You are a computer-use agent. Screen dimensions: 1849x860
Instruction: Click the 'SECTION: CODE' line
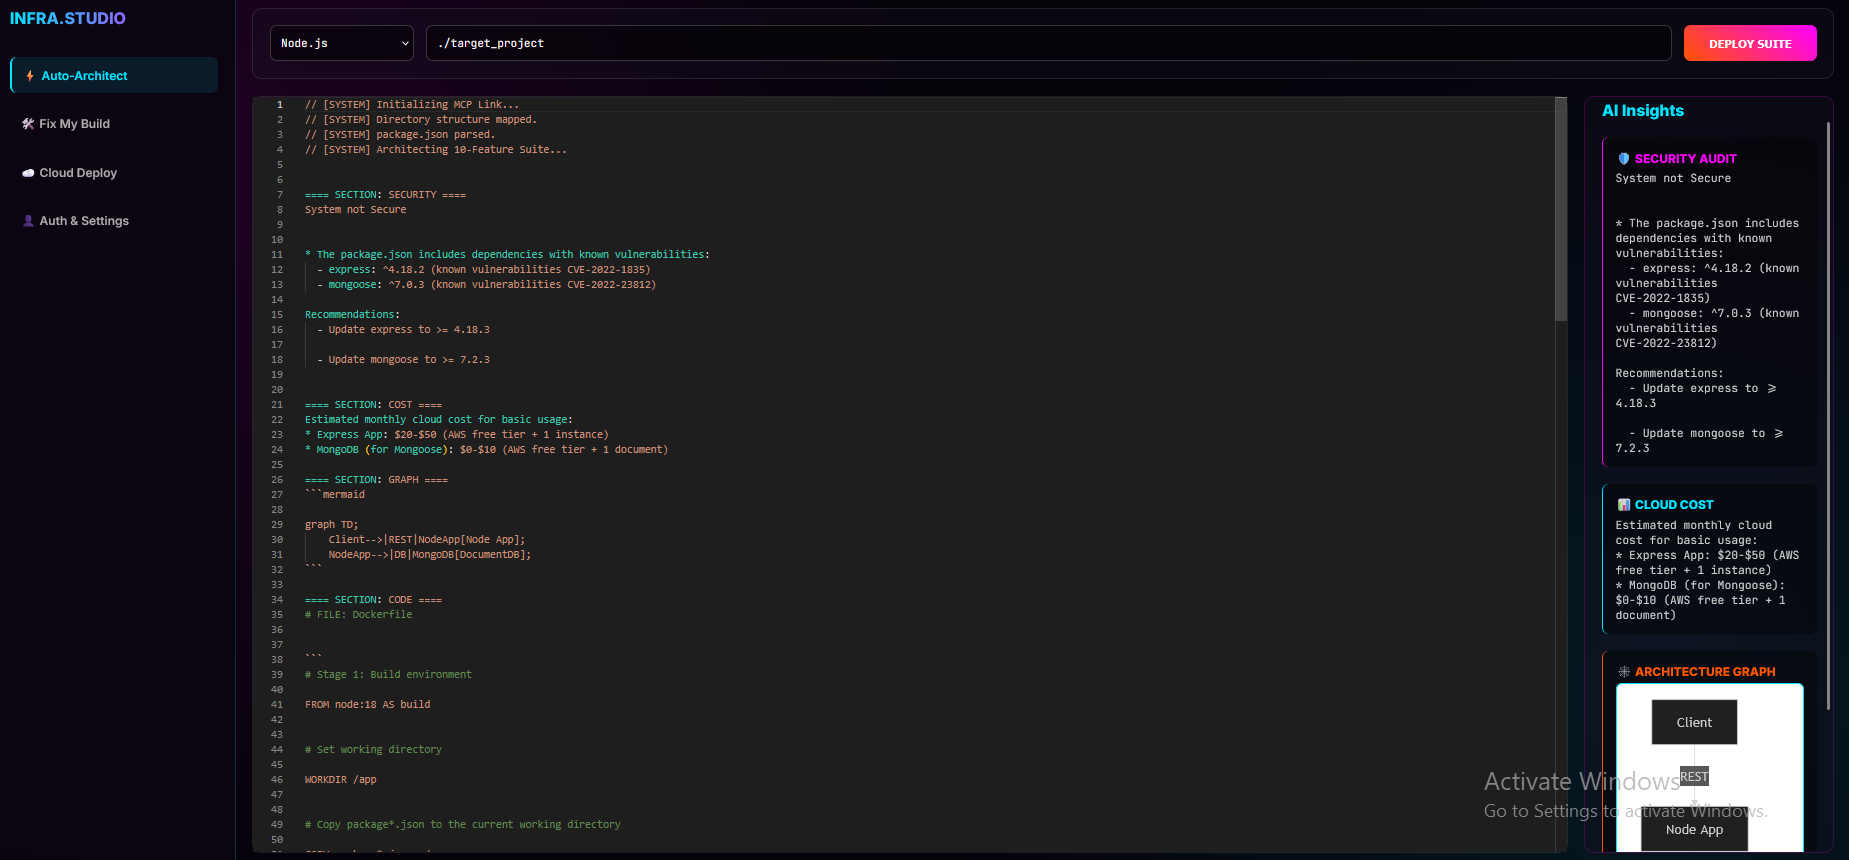[x=373, y=599]
